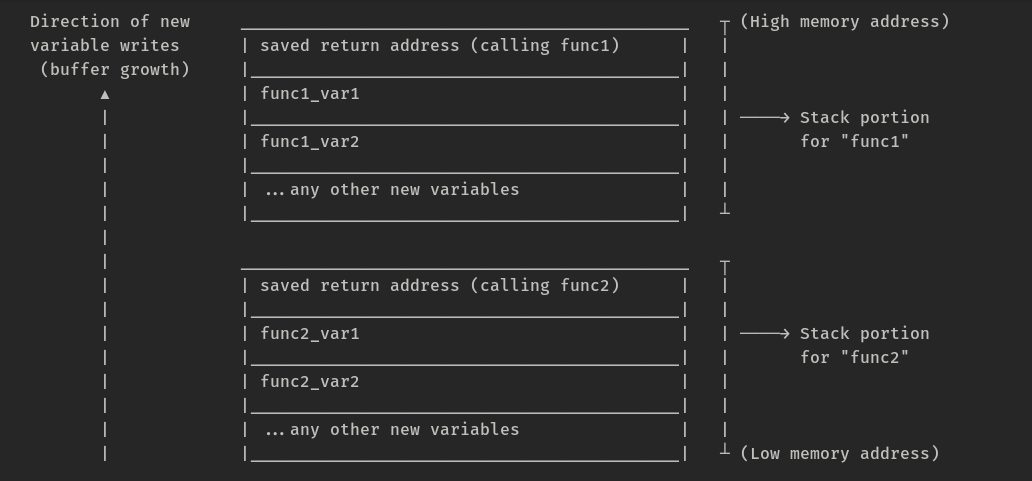
Task: Click the Stack portion for "func2" label
Action: click(x=864, y=345)
